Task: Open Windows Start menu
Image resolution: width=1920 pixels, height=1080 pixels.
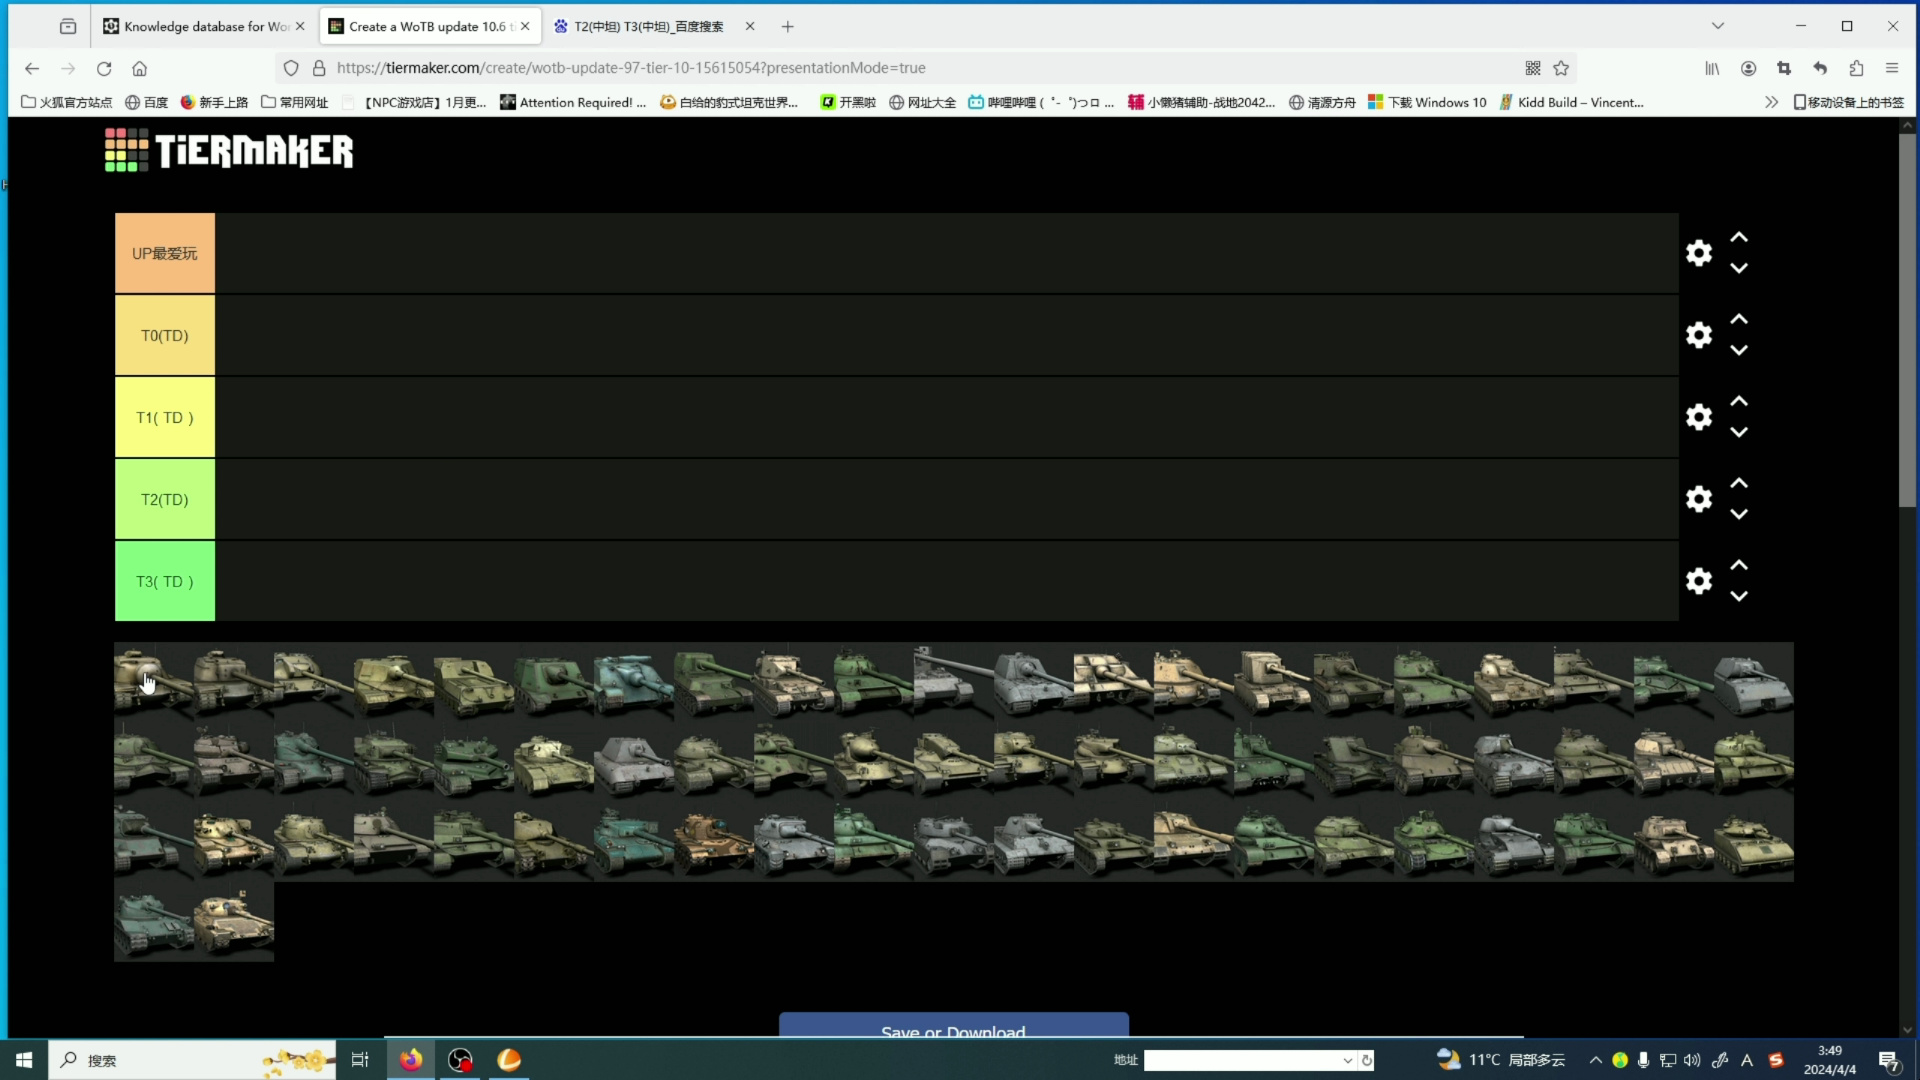Action: (x=24, y=1060)
